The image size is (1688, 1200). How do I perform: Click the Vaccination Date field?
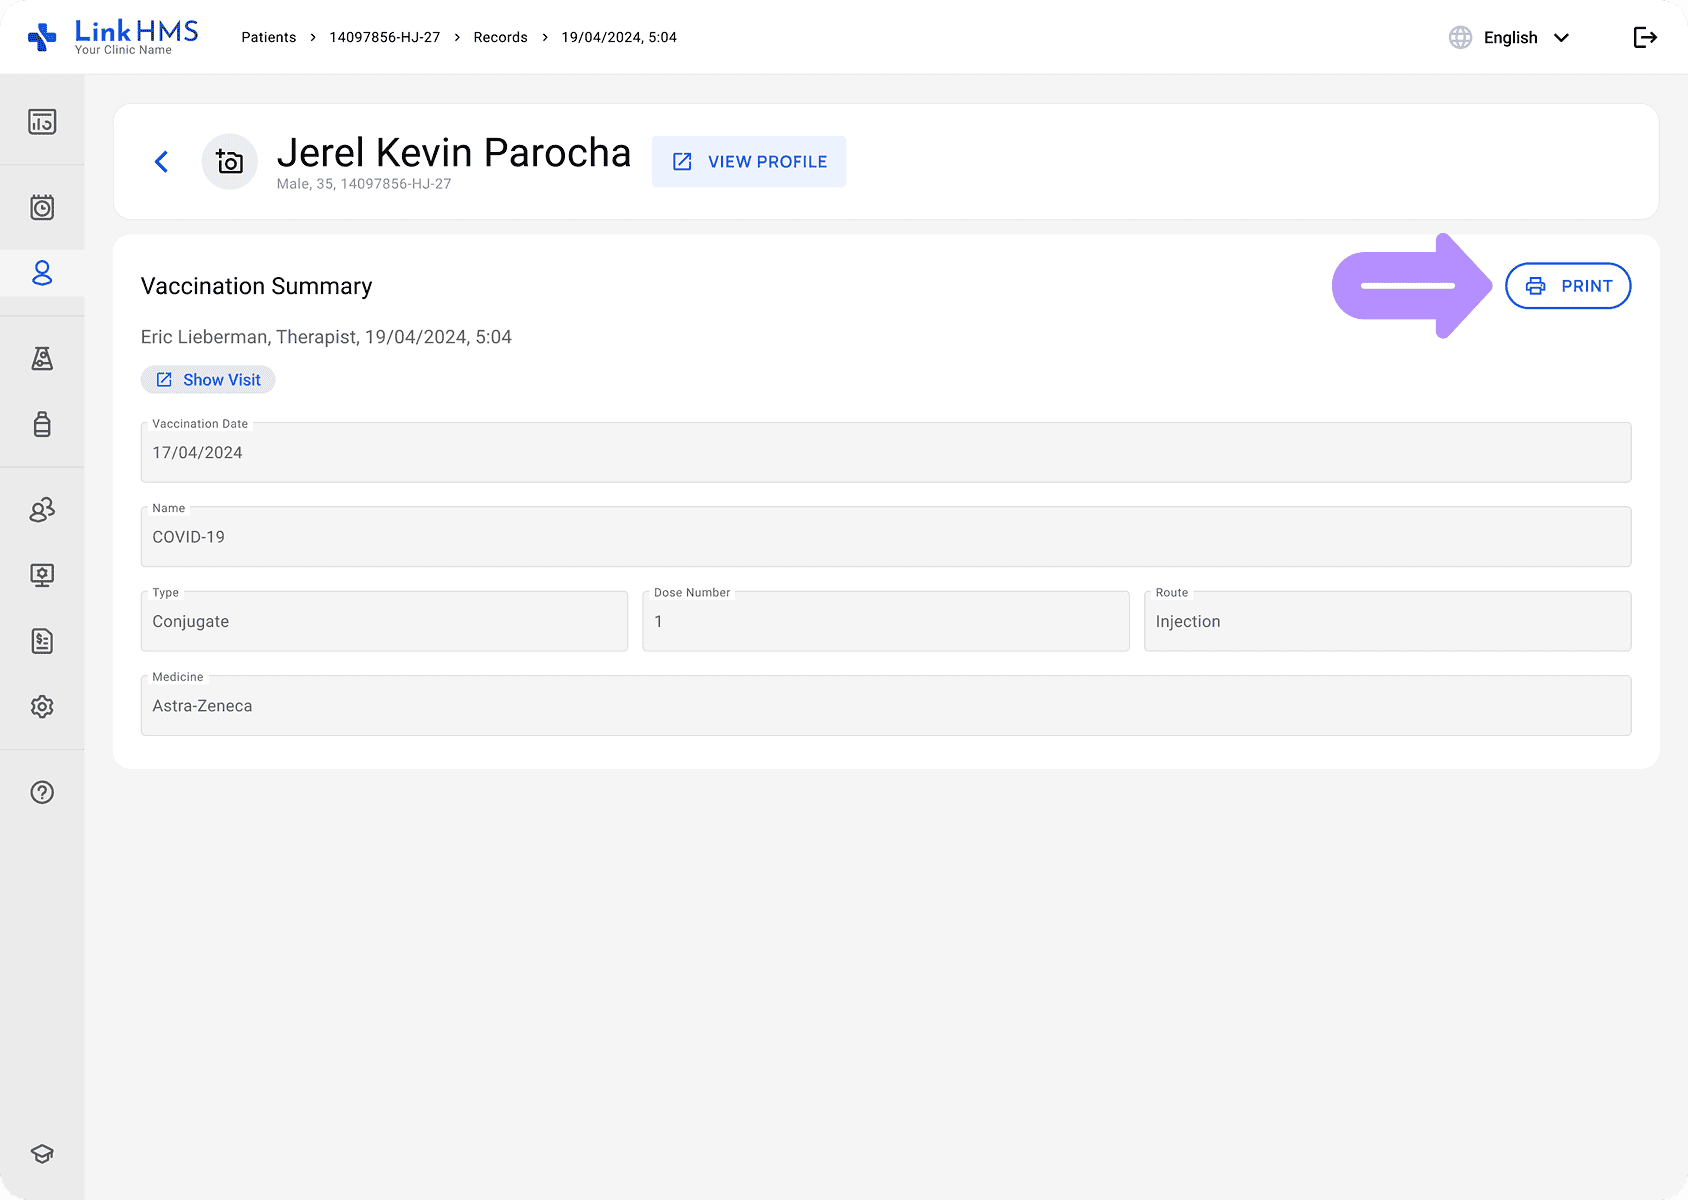(x=885, y=453)
